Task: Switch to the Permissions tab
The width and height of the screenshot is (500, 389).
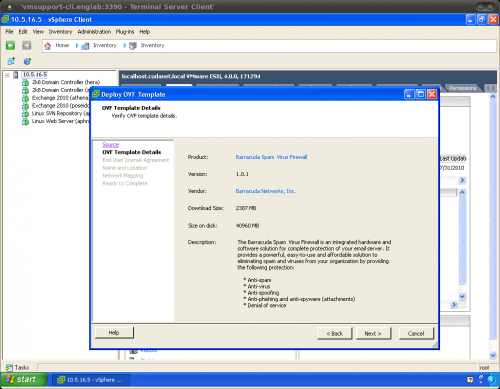Action: pos(462,88)
